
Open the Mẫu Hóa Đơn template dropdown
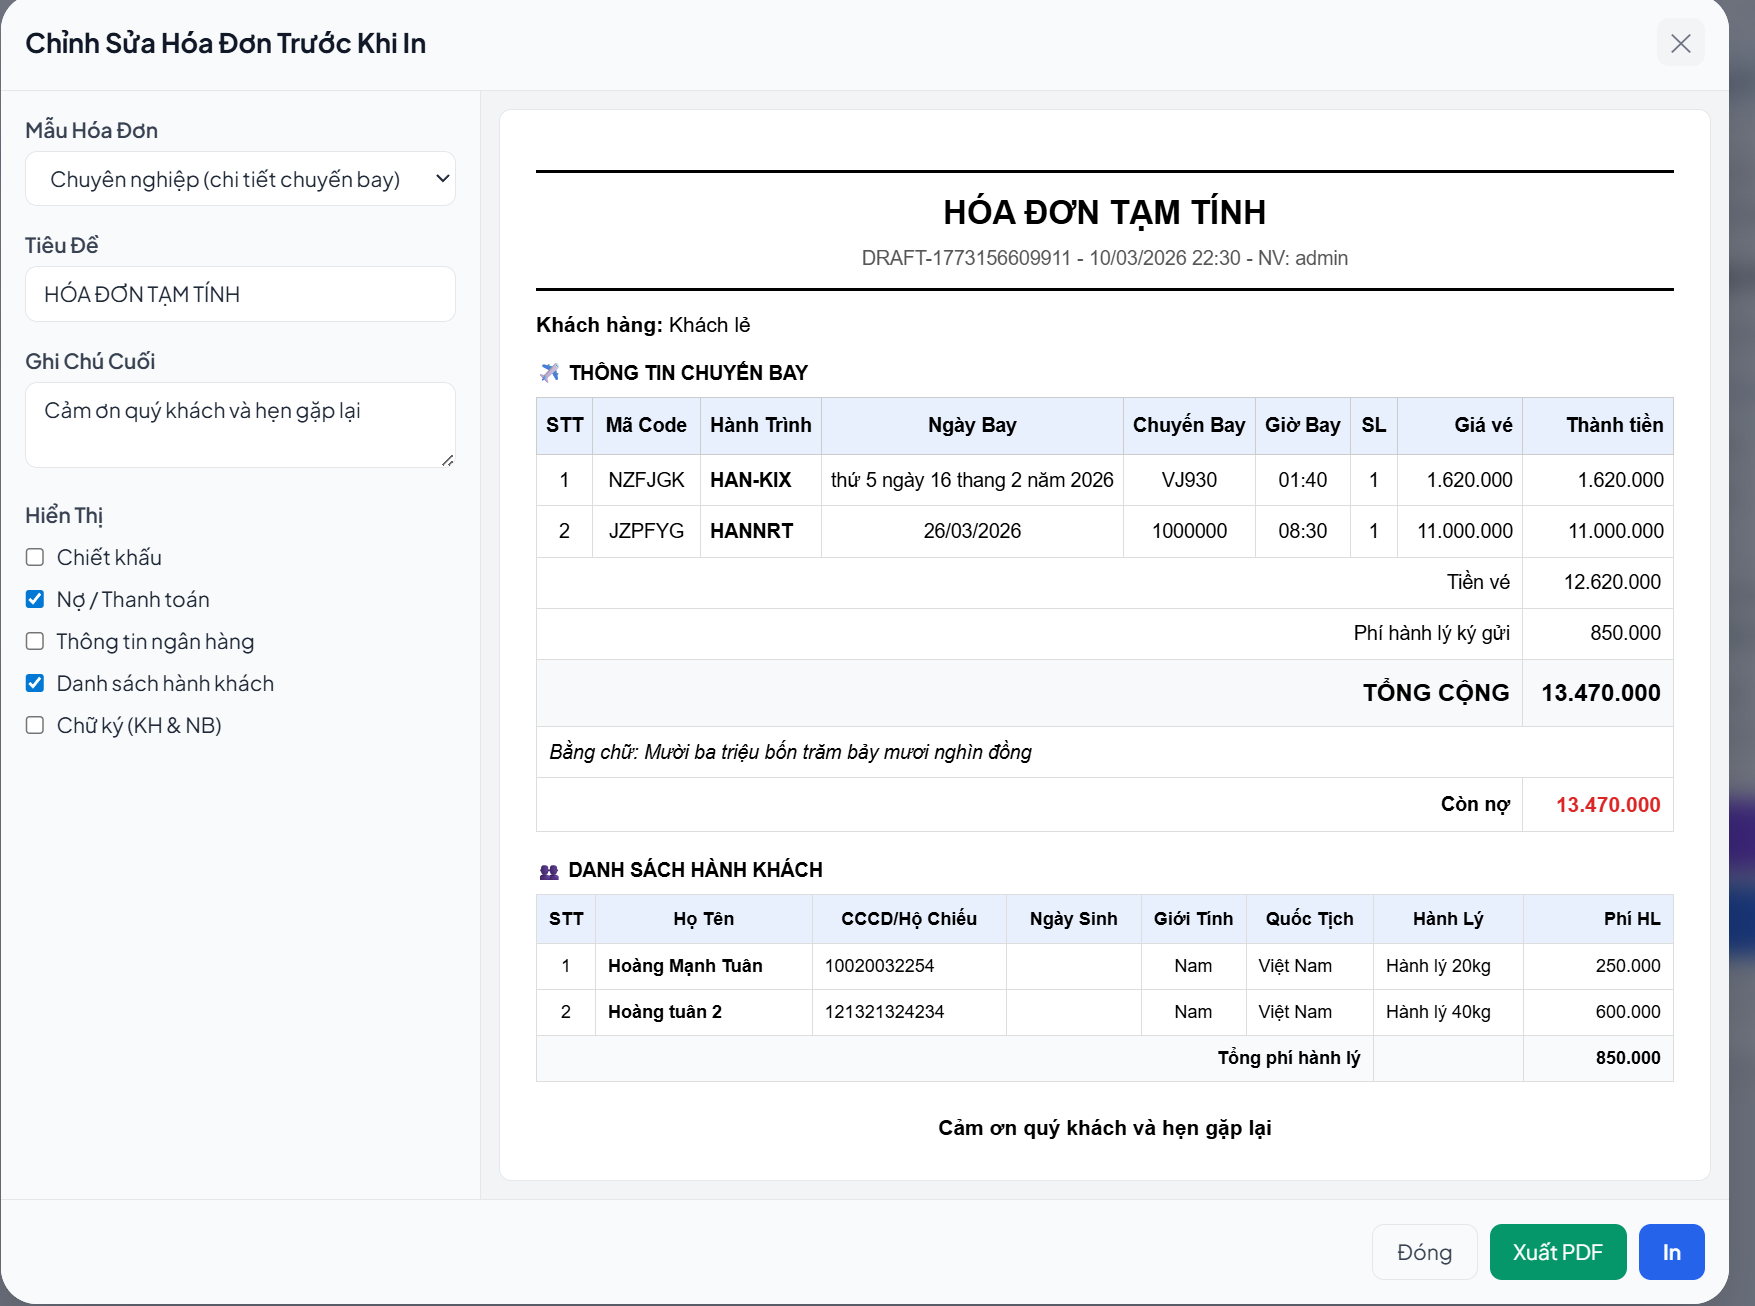click(240, 179)
